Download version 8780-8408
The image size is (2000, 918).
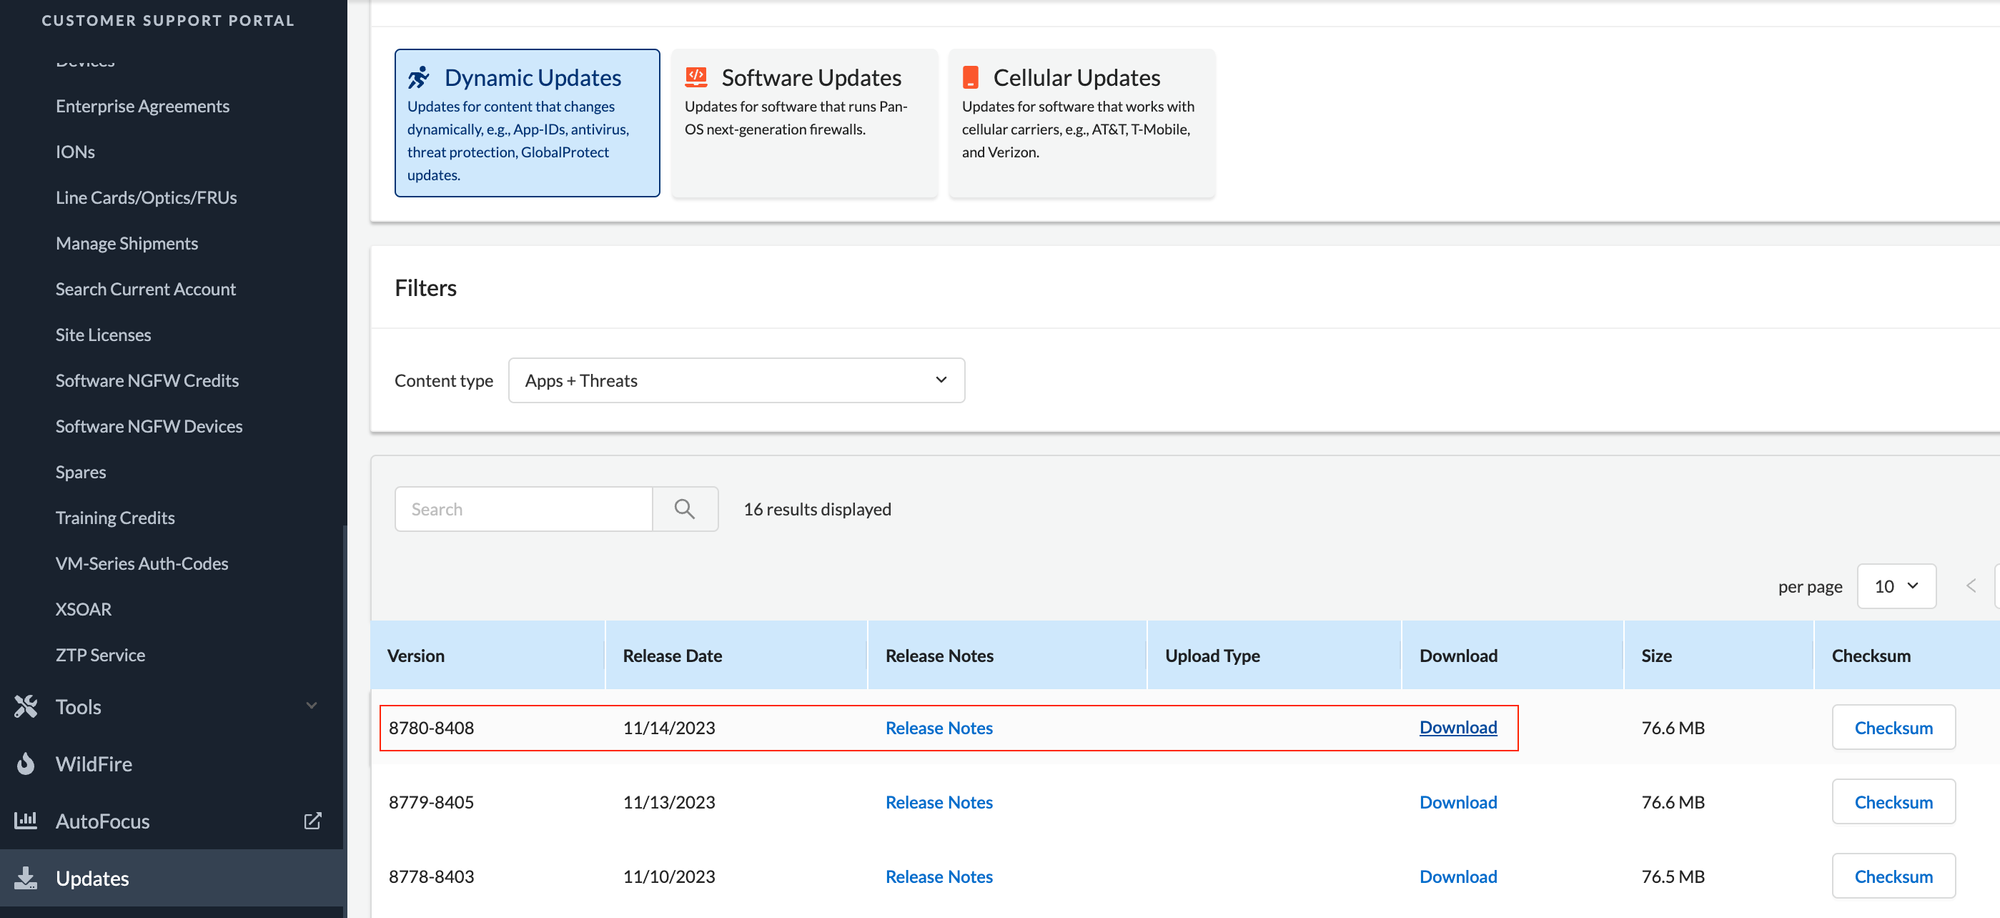tap(1458, 728)
